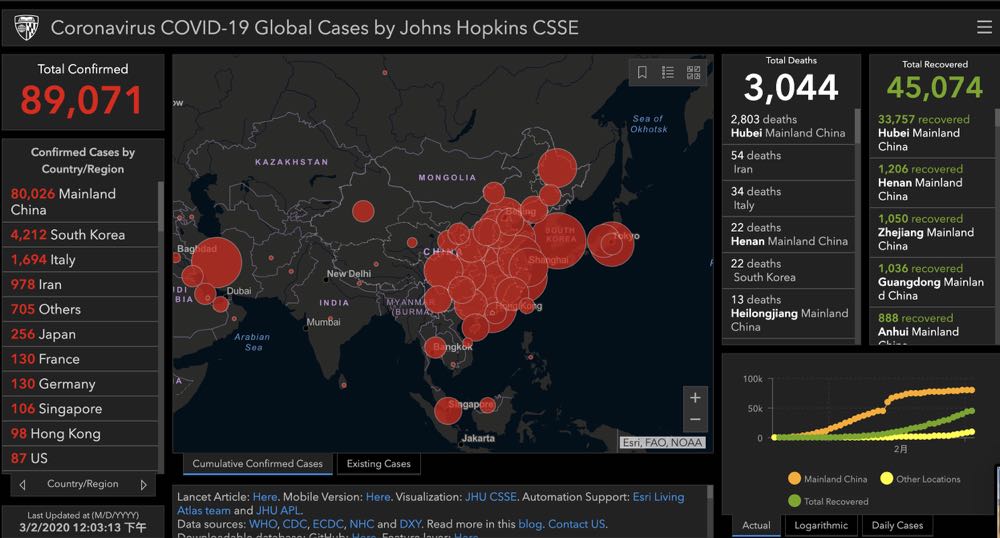Switch to the Existing Cases tab
1000x538 pixels.
(x=378, y=464)
